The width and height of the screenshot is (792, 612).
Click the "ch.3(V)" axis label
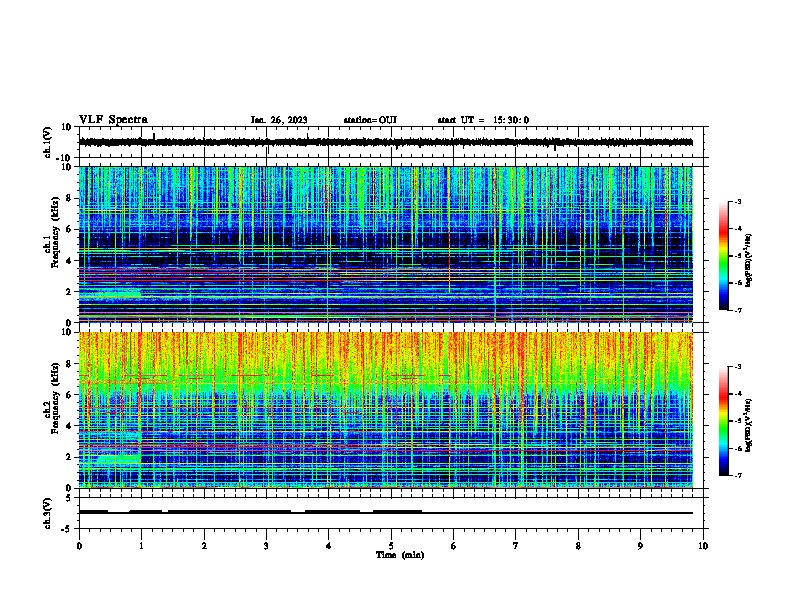pos(48,513)
